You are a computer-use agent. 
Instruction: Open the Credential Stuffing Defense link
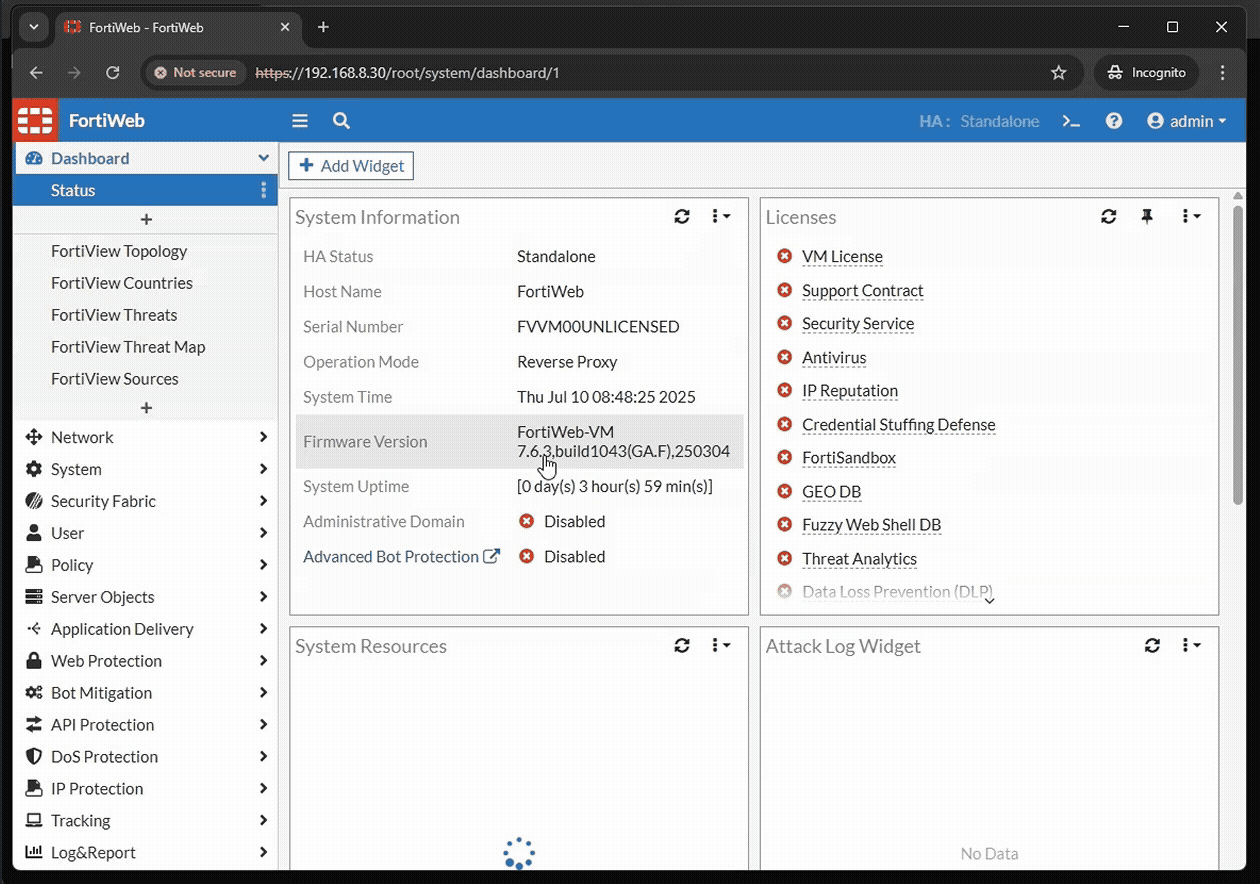tap(898, 424)
